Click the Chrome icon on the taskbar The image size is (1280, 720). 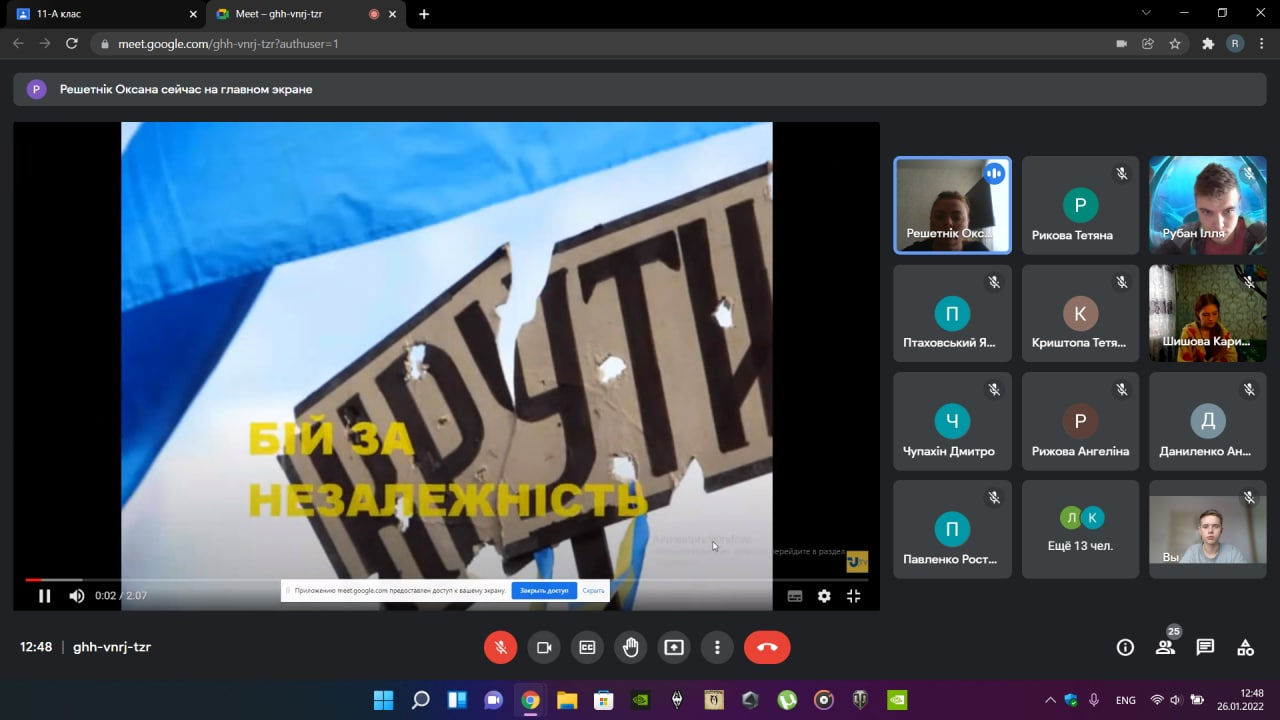point(530,700)
